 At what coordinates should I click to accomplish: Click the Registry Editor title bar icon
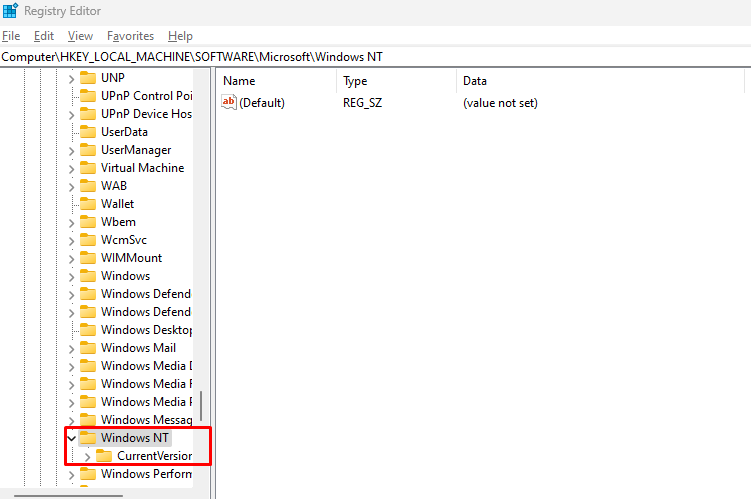[10, 10]
